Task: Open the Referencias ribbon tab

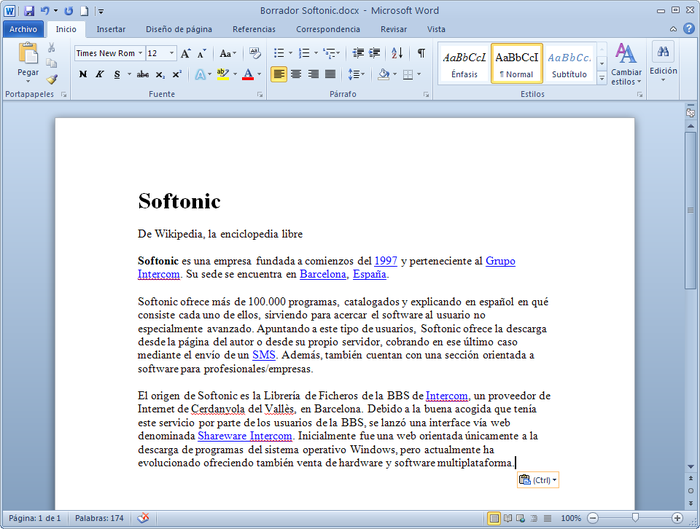Action: 253,29
